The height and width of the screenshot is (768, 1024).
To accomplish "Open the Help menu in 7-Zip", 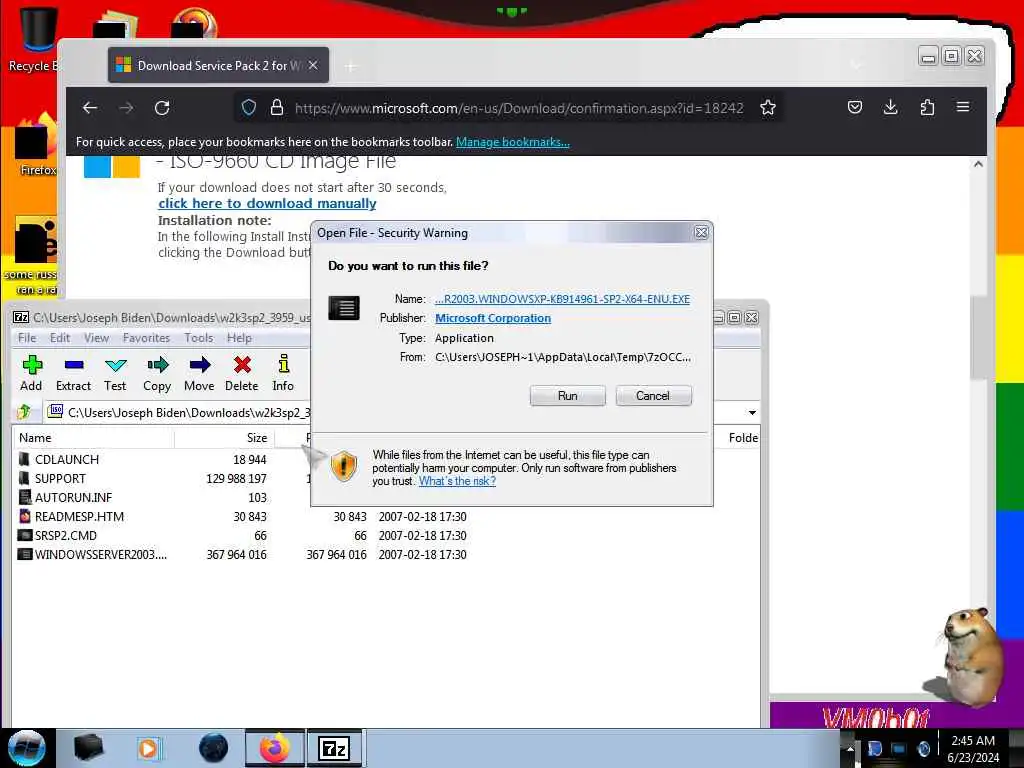I will click(239, 338).
